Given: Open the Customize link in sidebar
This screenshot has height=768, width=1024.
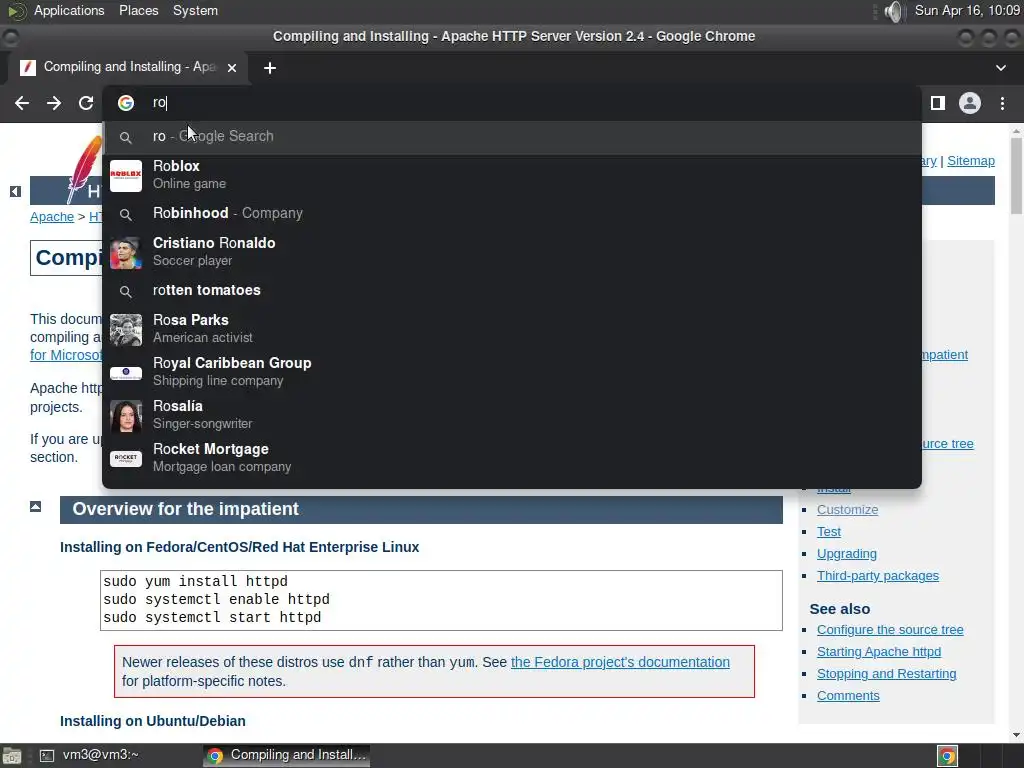Looking at the screenshot, I should click(847, 509).
